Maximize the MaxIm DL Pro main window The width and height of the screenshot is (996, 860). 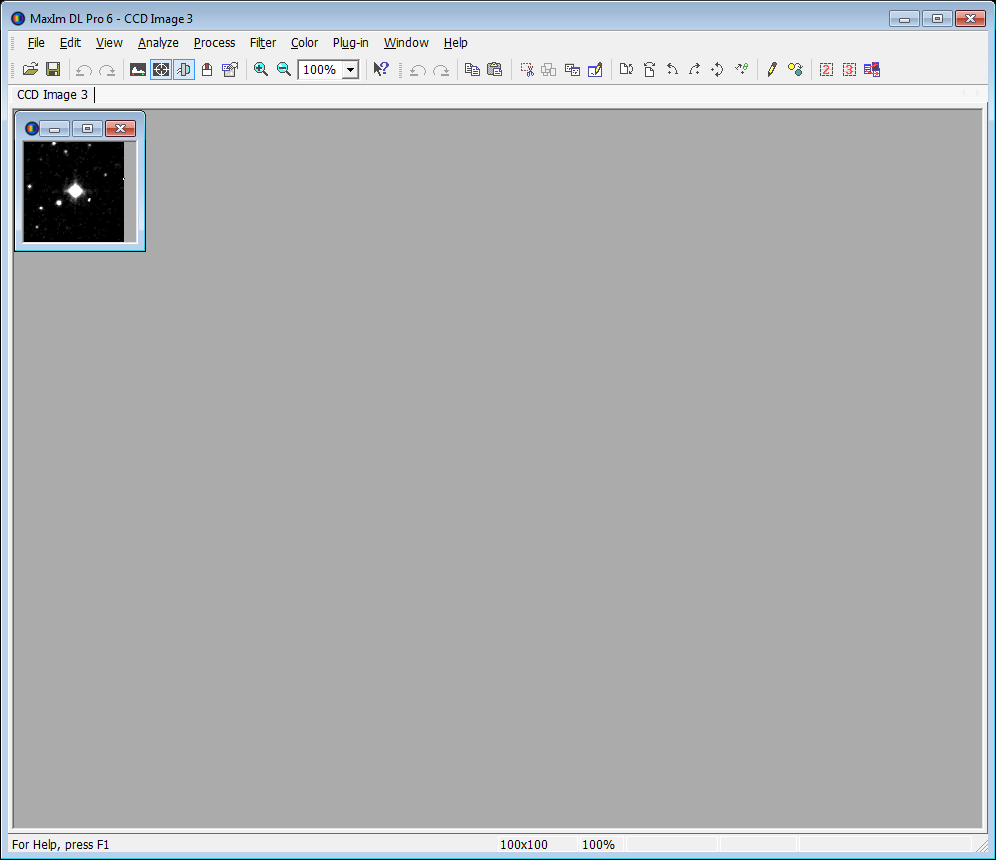938,18
